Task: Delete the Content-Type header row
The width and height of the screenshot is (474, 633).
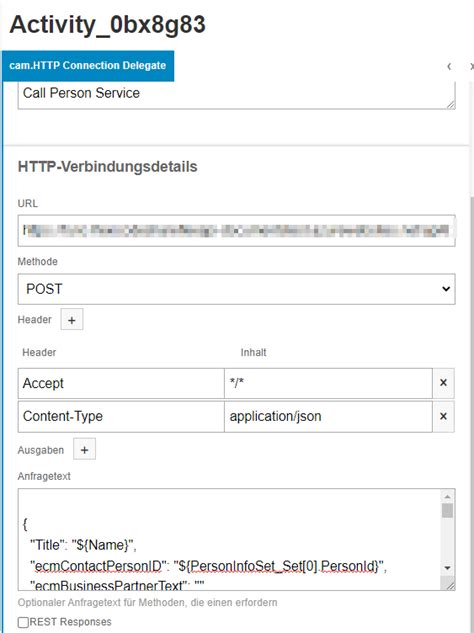Action: 443,416
